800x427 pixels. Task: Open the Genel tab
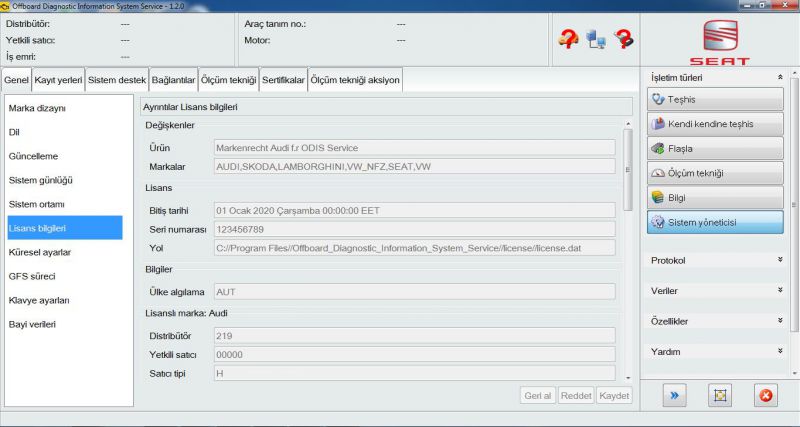click(16, 80)
